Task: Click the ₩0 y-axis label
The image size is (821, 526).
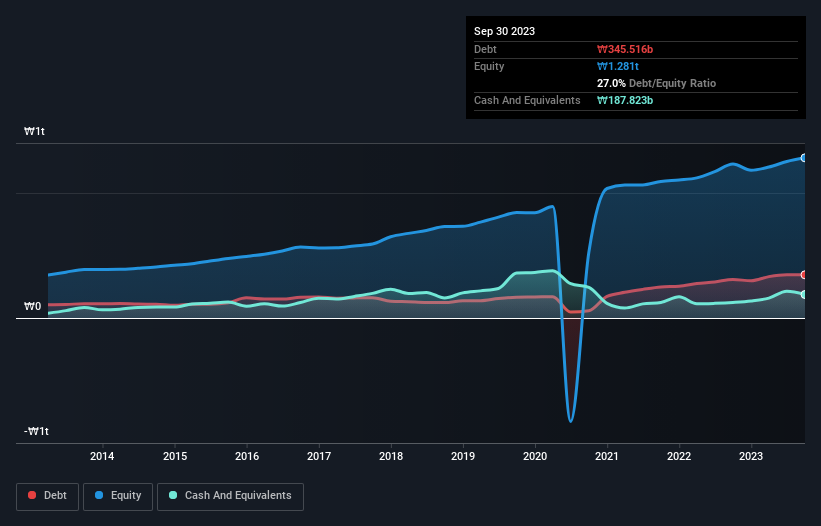Action: click(32, 306)
